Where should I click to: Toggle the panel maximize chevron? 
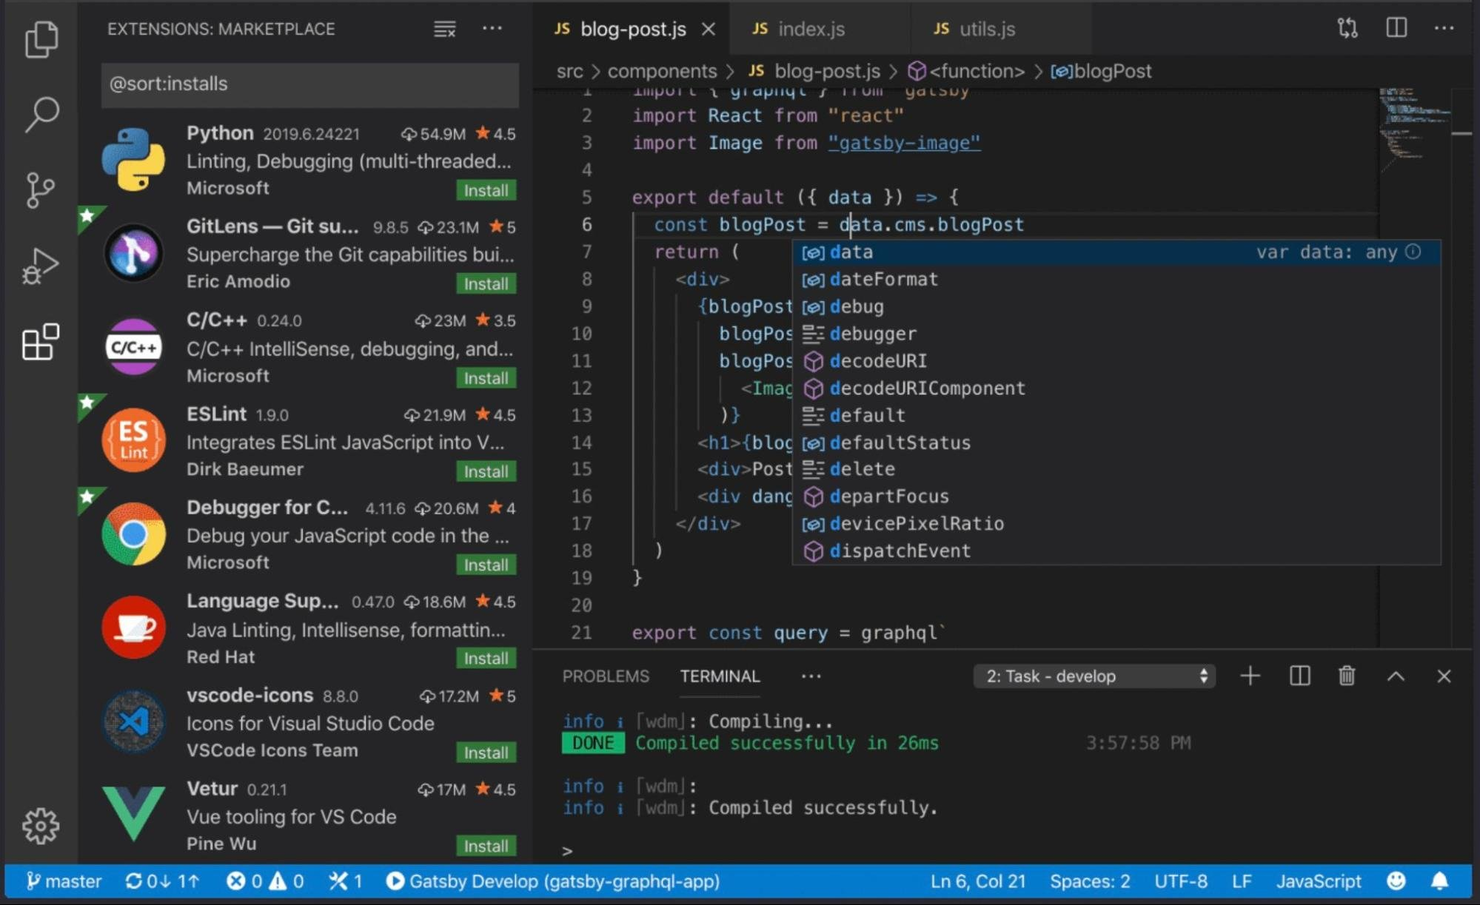point(1396,676)
